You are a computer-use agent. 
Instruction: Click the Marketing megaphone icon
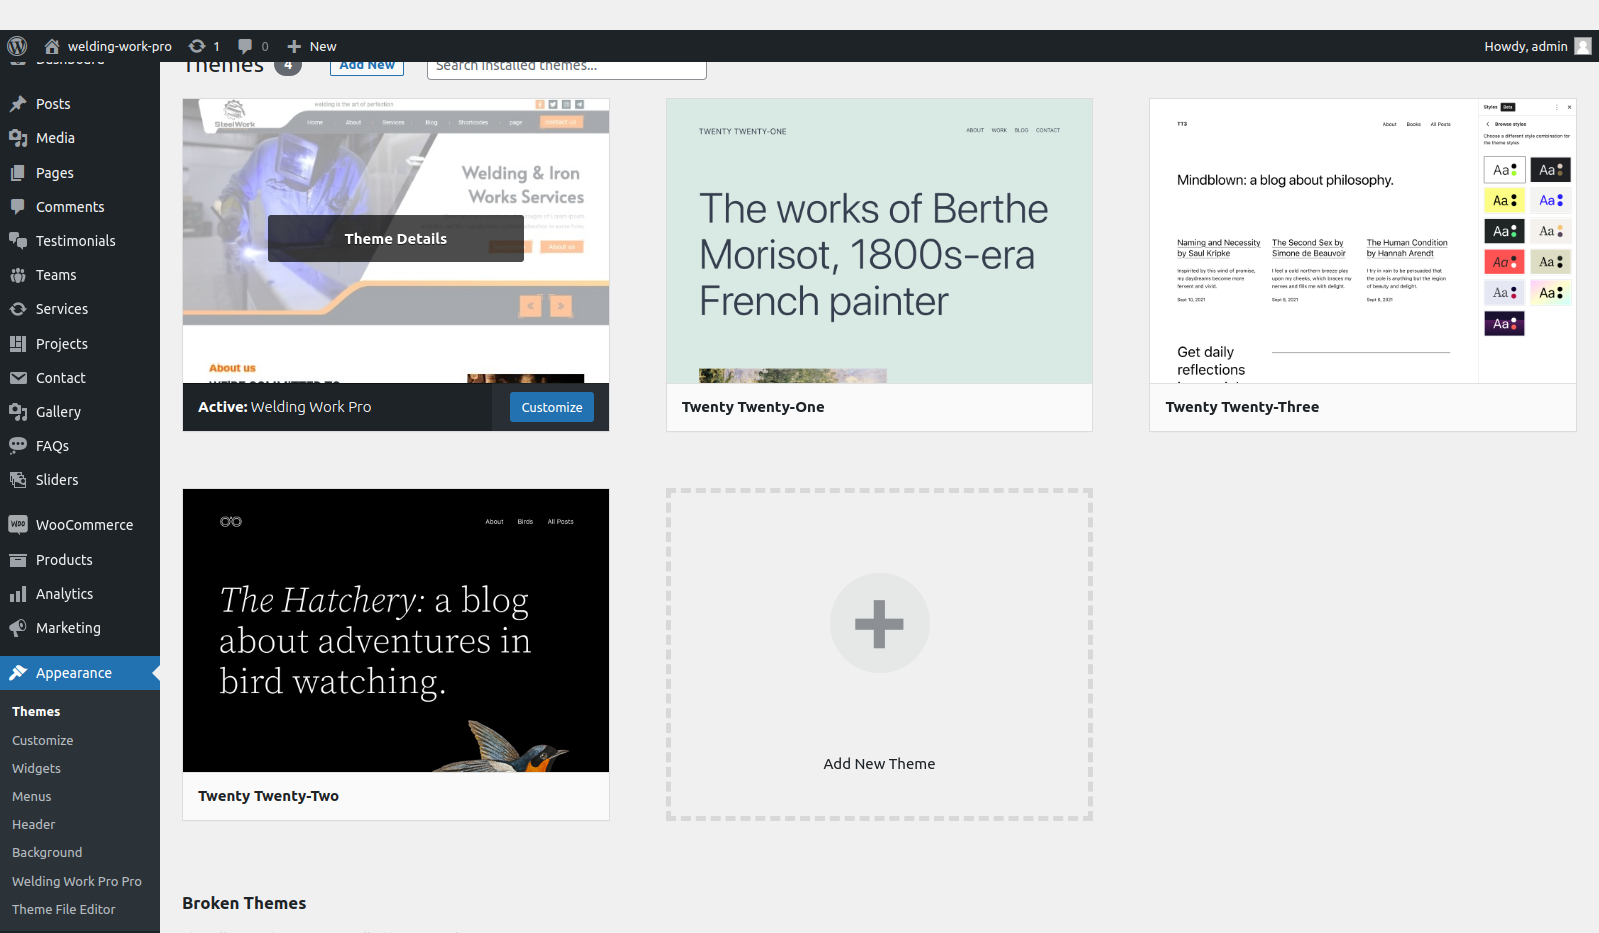click(x=18, y=628)
